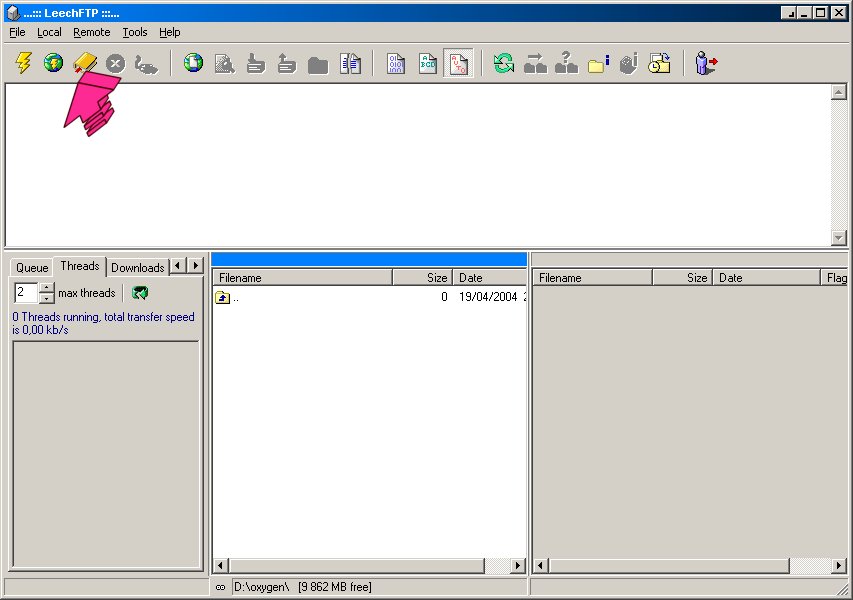
Task: Switch to the Downloads tab
Action: click(138, 268)
